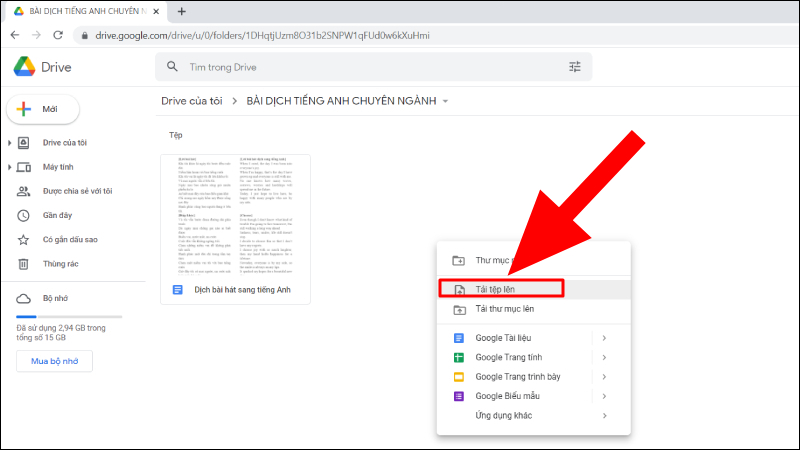Click the trash bin icon

point(23,264)
